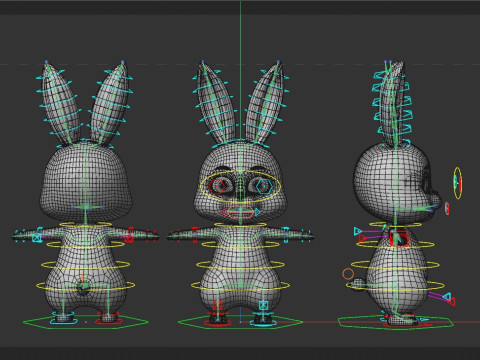
Task: Pick red square shoulder control on side-view bunny
Action: point(399,238)
